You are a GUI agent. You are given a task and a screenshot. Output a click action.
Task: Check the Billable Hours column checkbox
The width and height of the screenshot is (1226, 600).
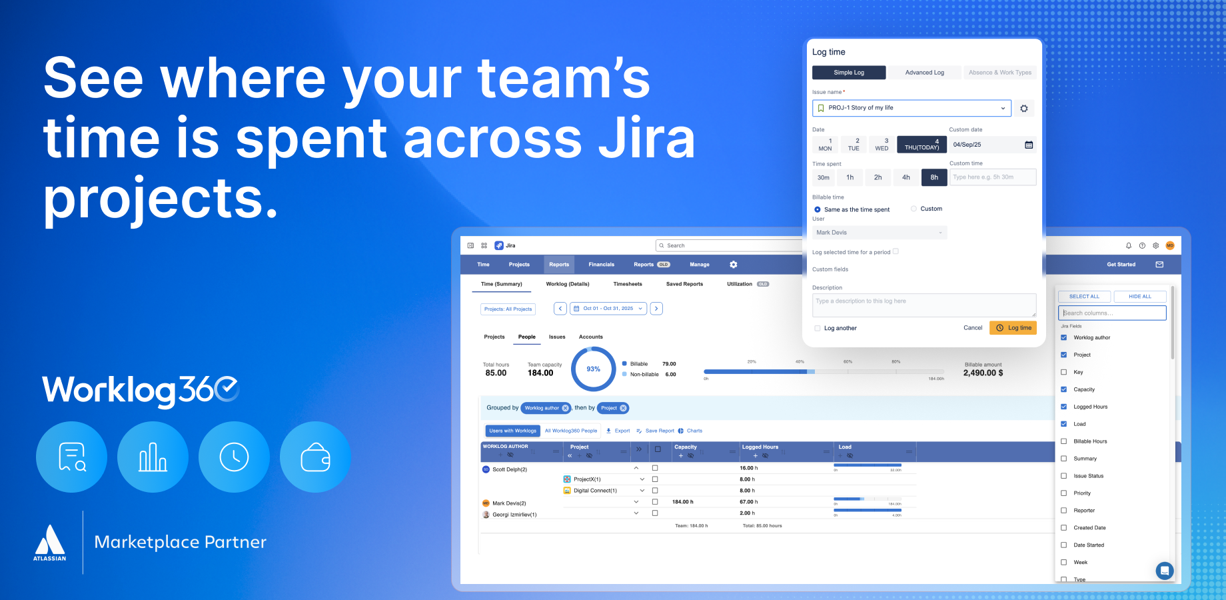tap(1064, 441)
